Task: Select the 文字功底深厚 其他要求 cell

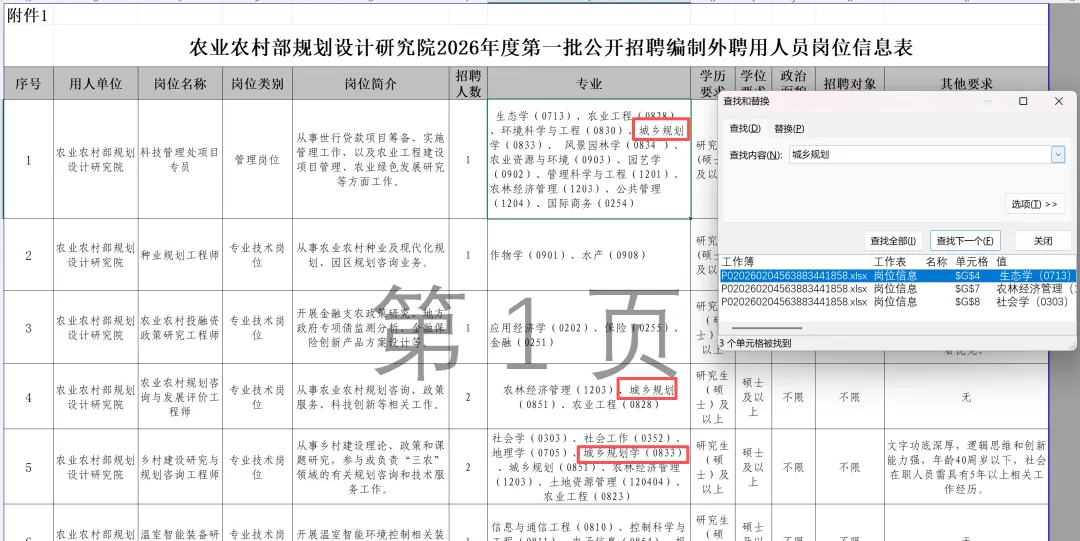Action: (966, 467)
